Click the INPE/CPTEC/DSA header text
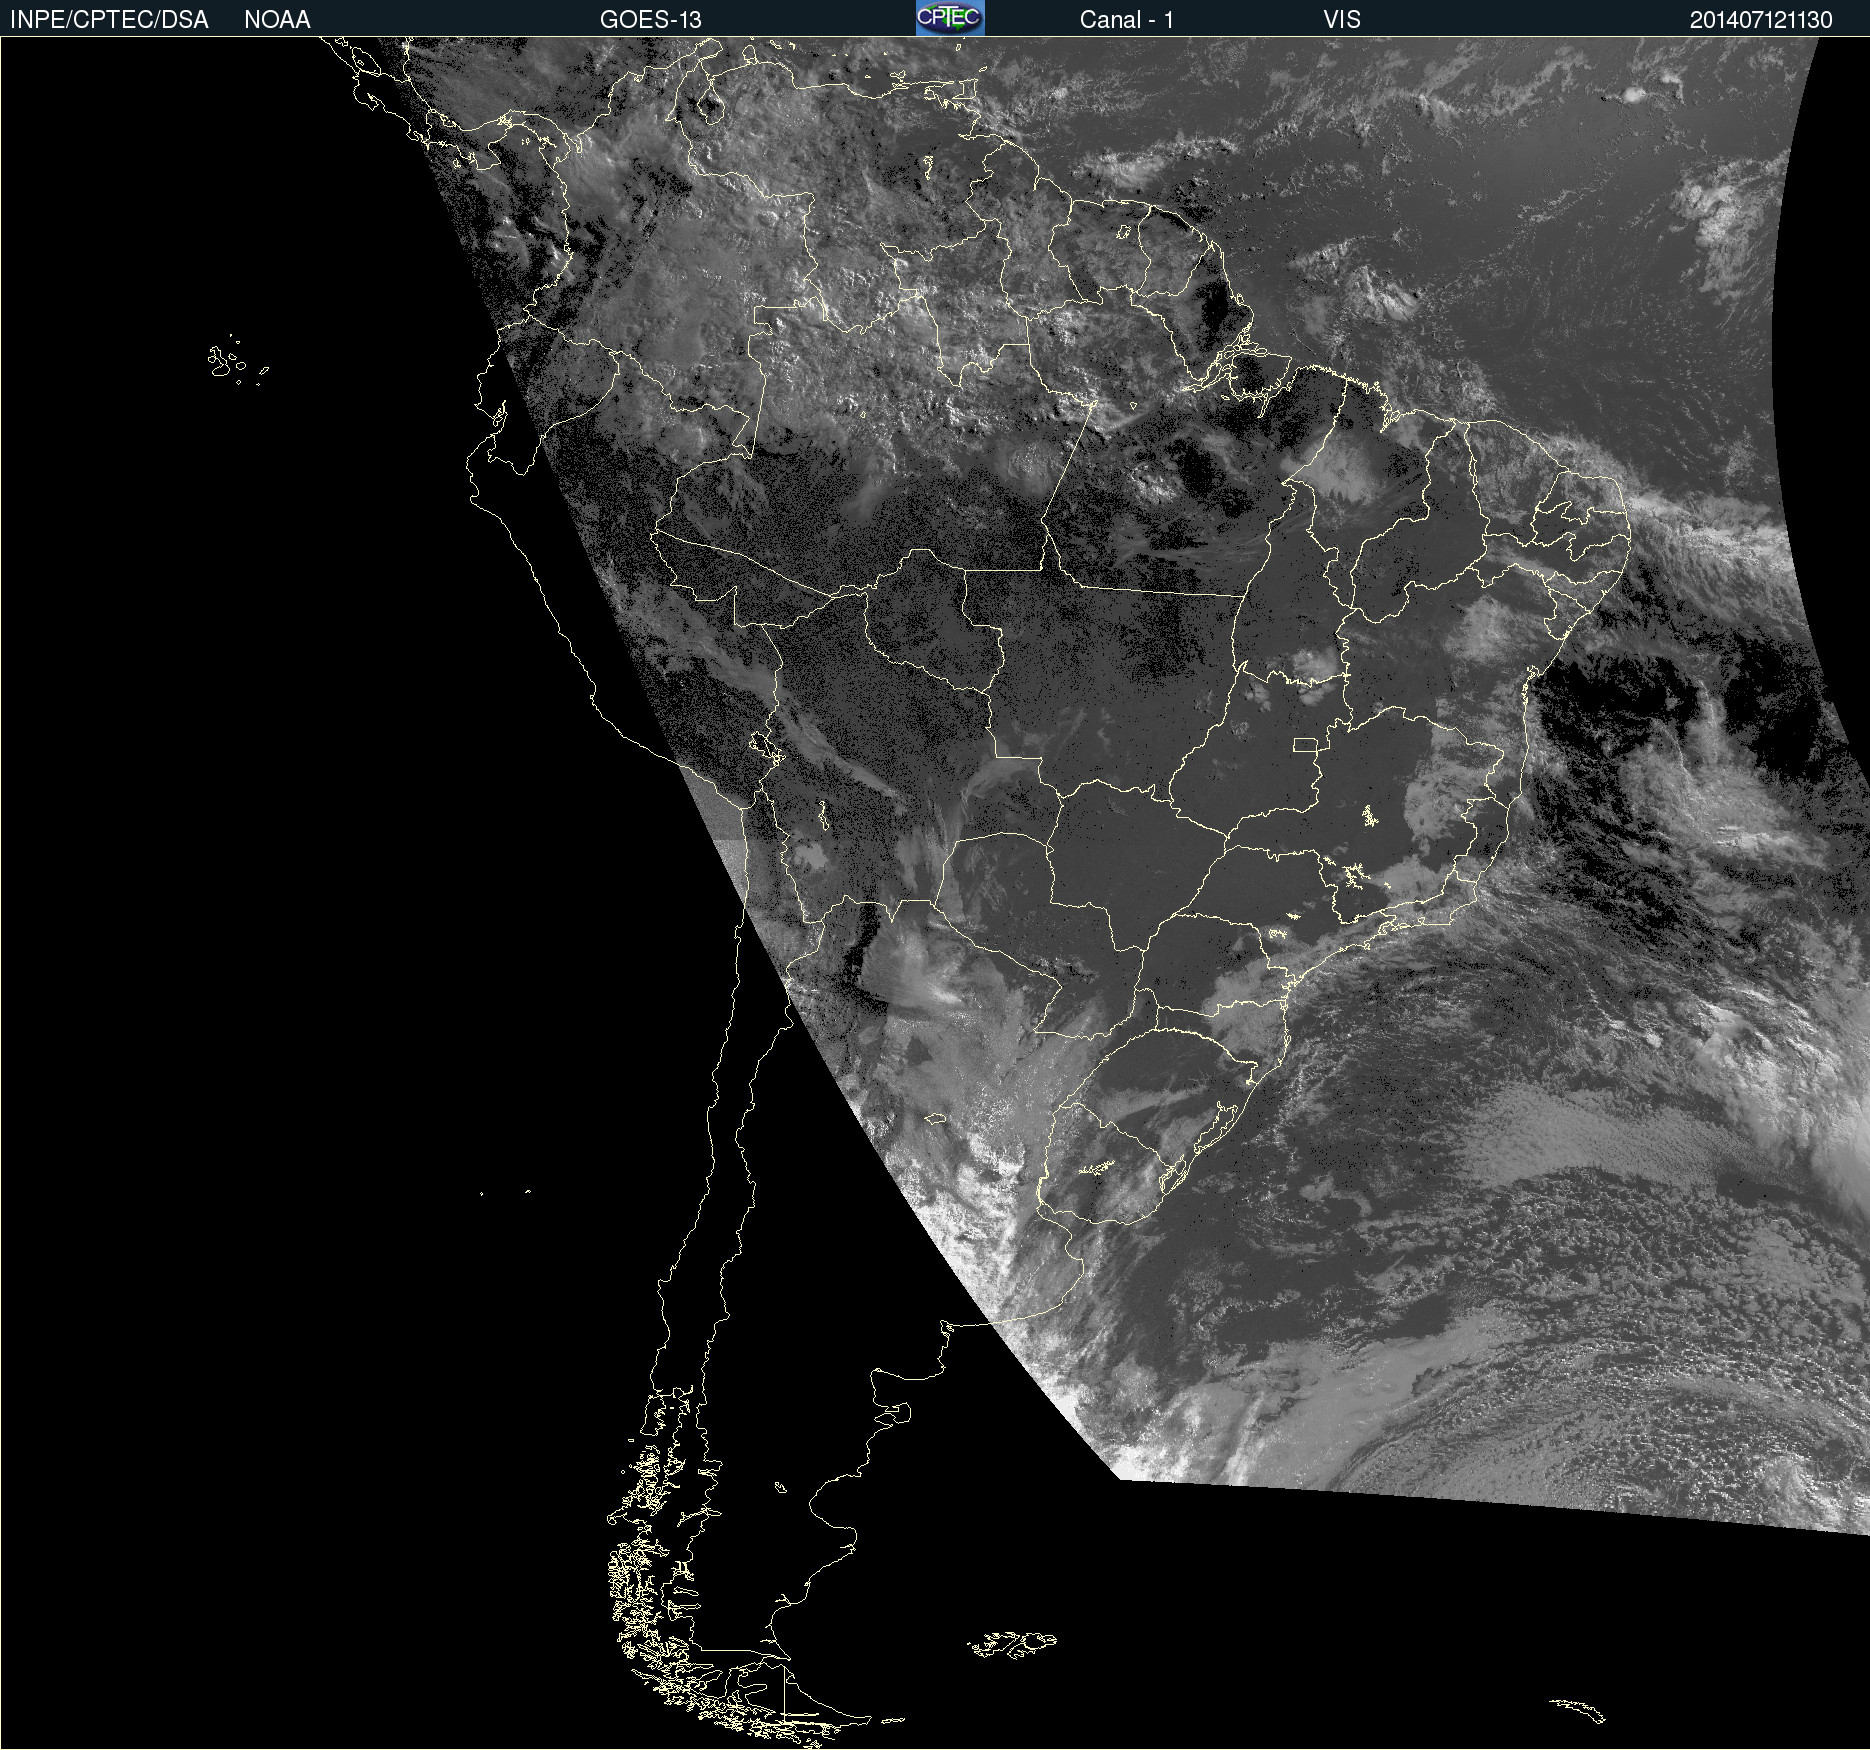 pyautogui.click(x=109, y=20)
